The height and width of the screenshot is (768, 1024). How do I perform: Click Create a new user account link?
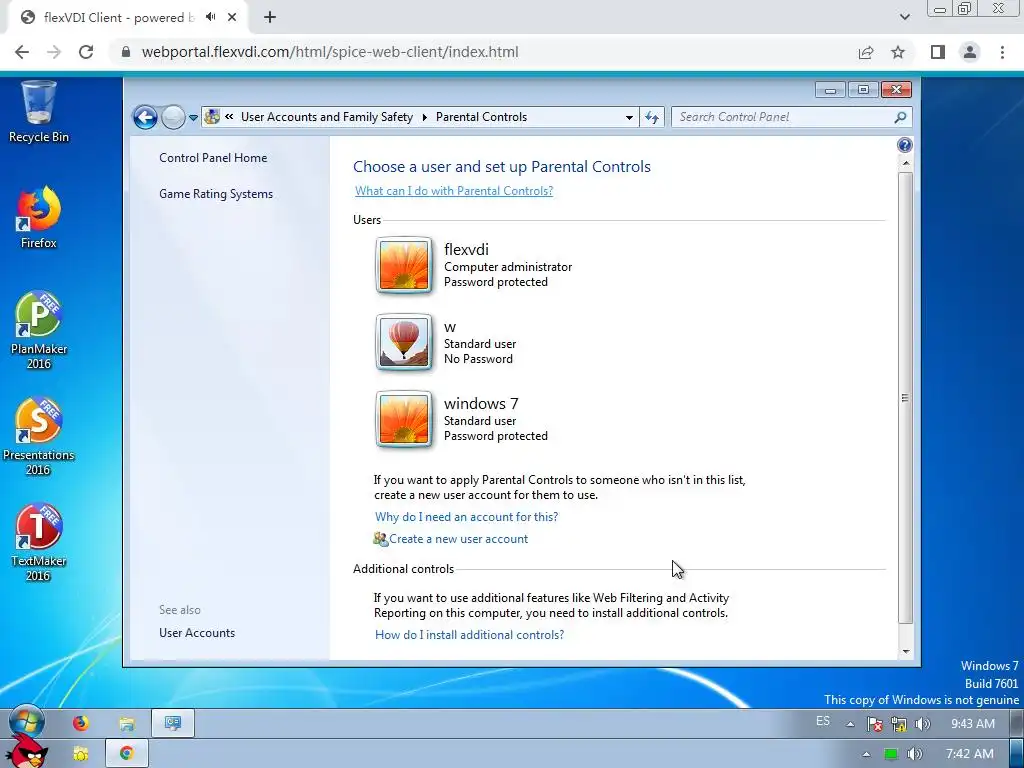point(458,539)
